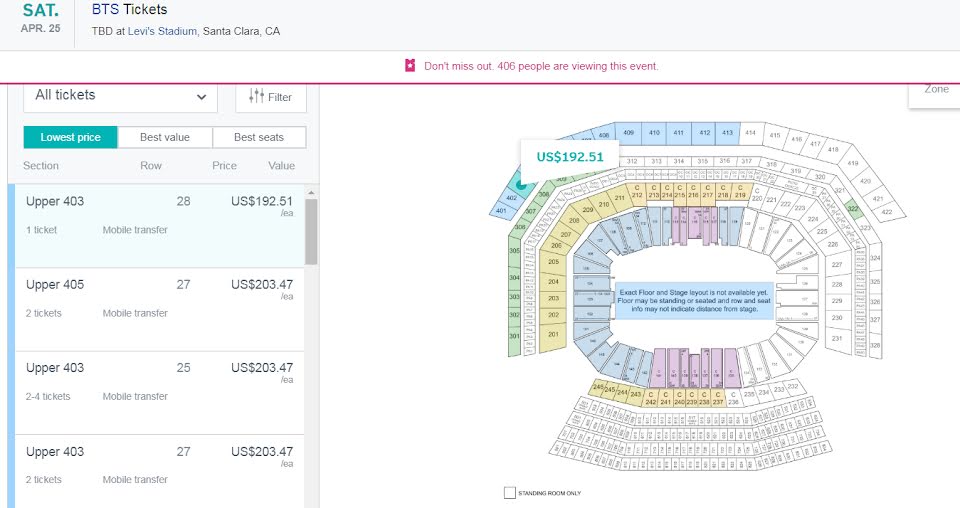This screenshot has width=960, height=508.
Task: Open the All tickets dropdown
Action: [x=121, y=96]
